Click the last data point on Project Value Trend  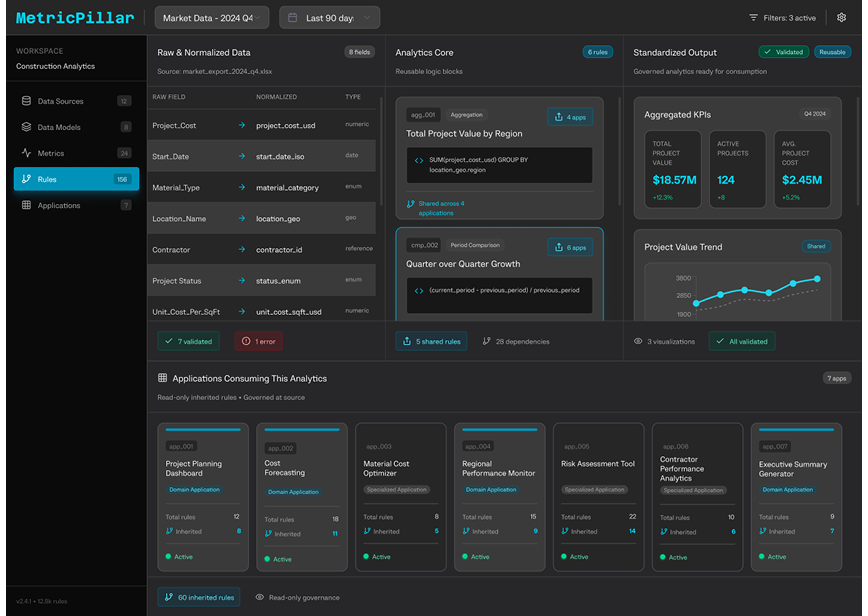817,279
